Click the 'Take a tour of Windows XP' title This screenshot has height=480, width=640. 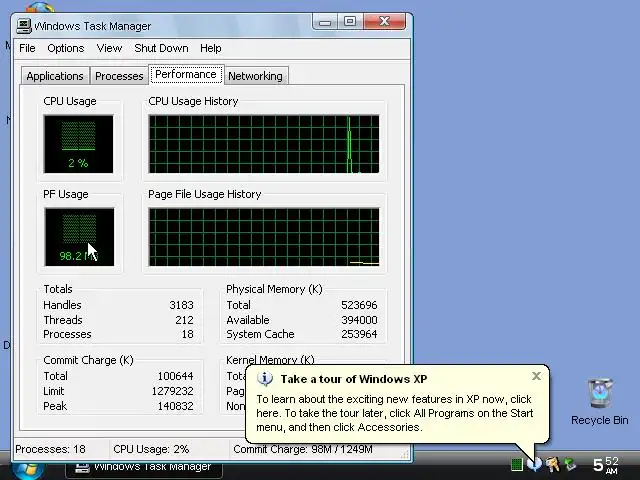354,379
